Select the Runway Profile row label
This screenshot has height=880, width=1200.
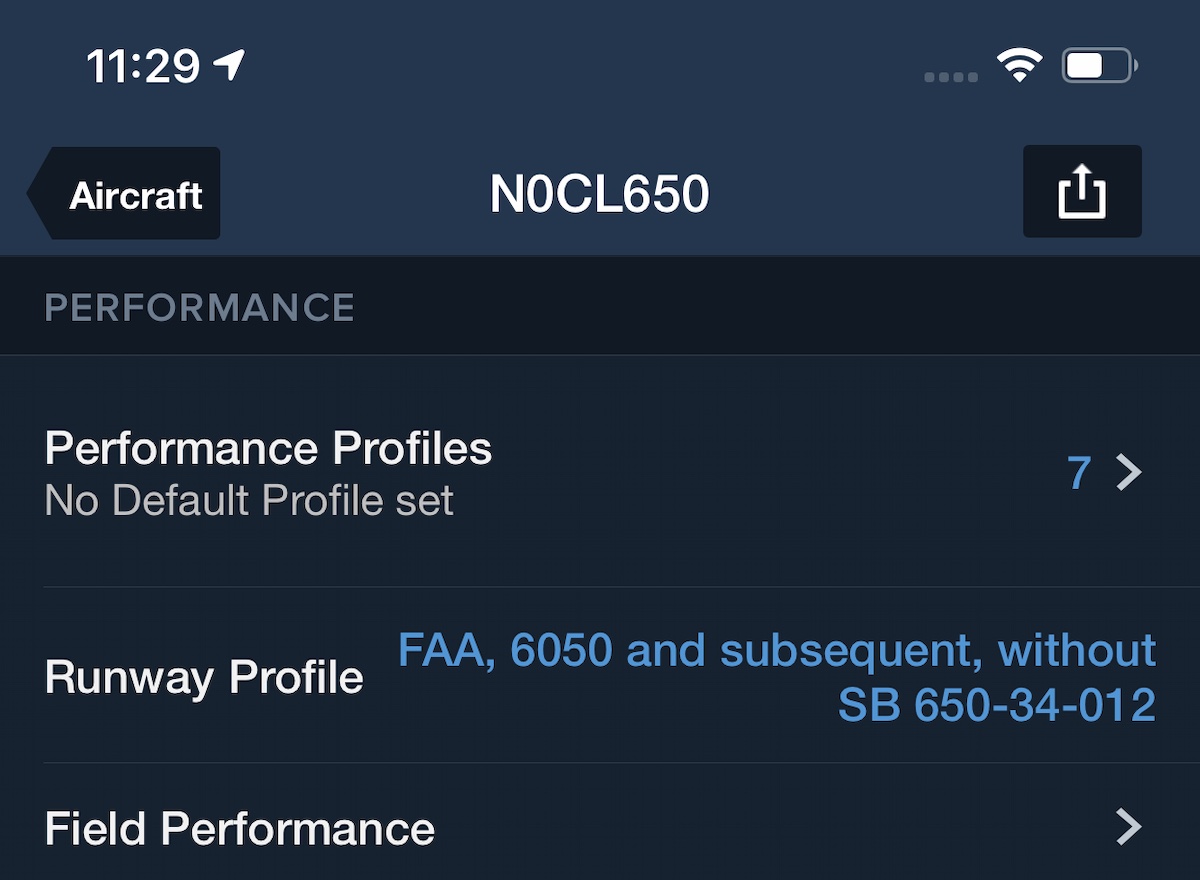tap(204, 677)
